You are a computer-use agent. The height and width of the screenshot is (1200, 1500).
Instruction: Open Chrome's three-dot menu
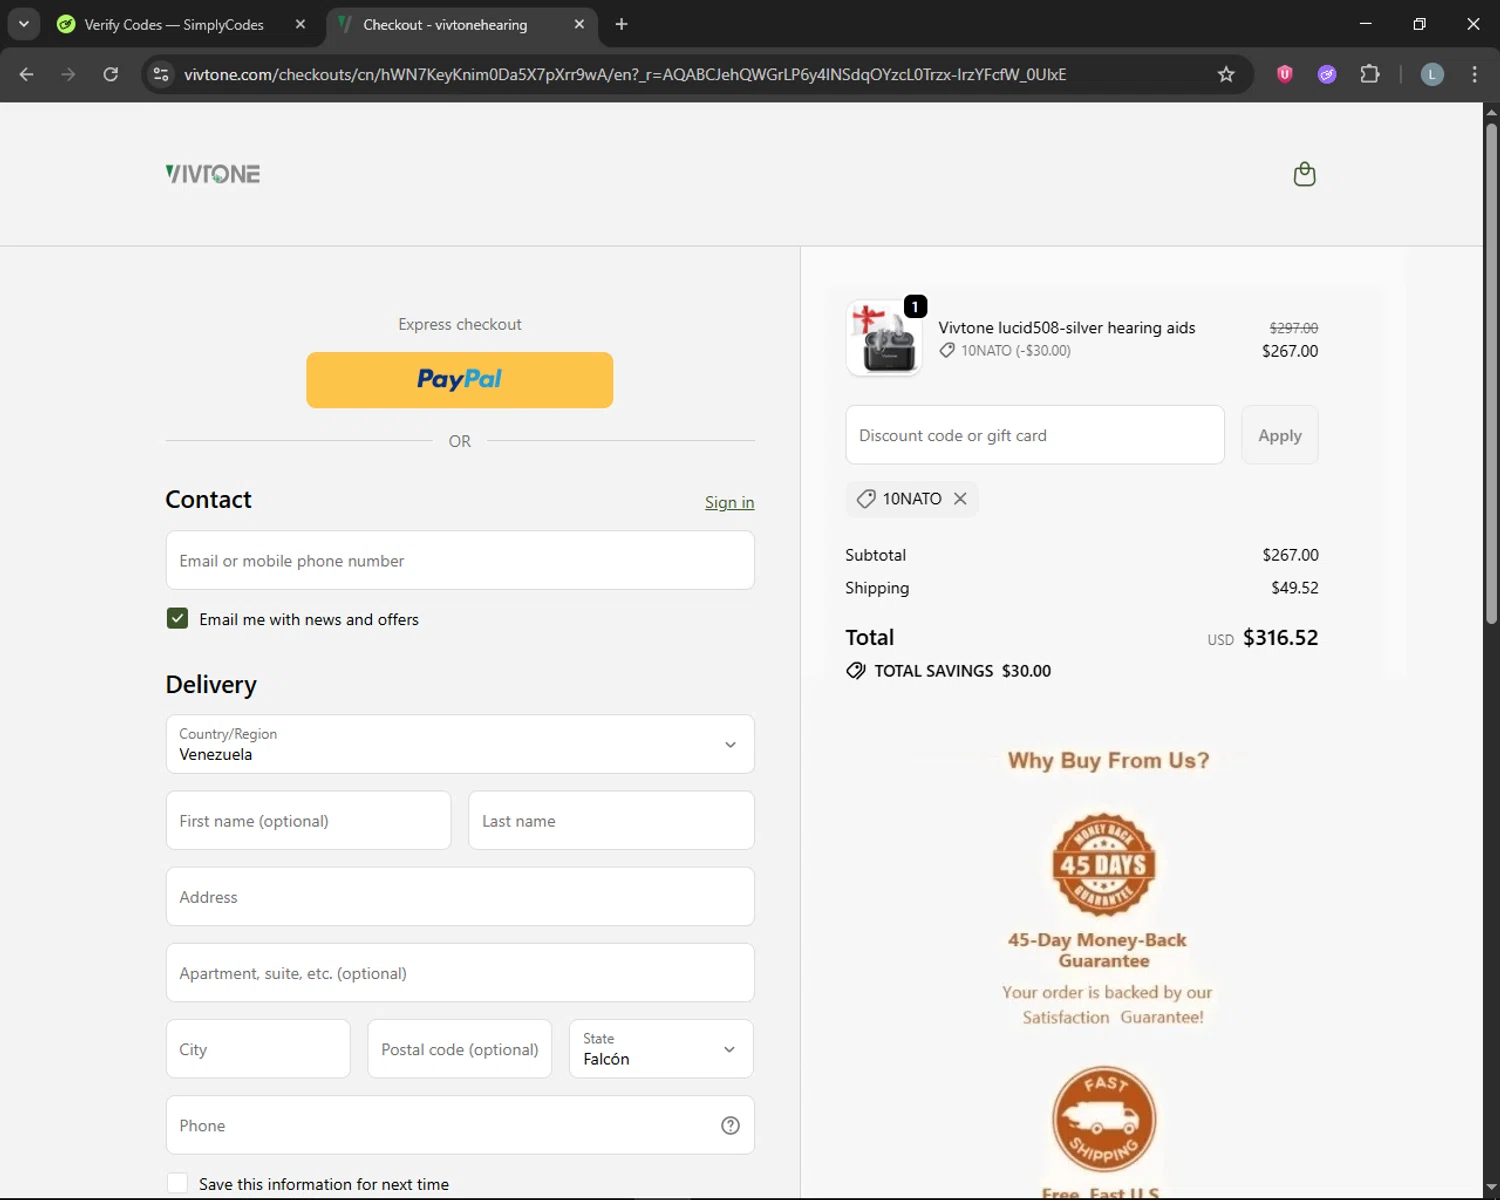click(1474, 74)
